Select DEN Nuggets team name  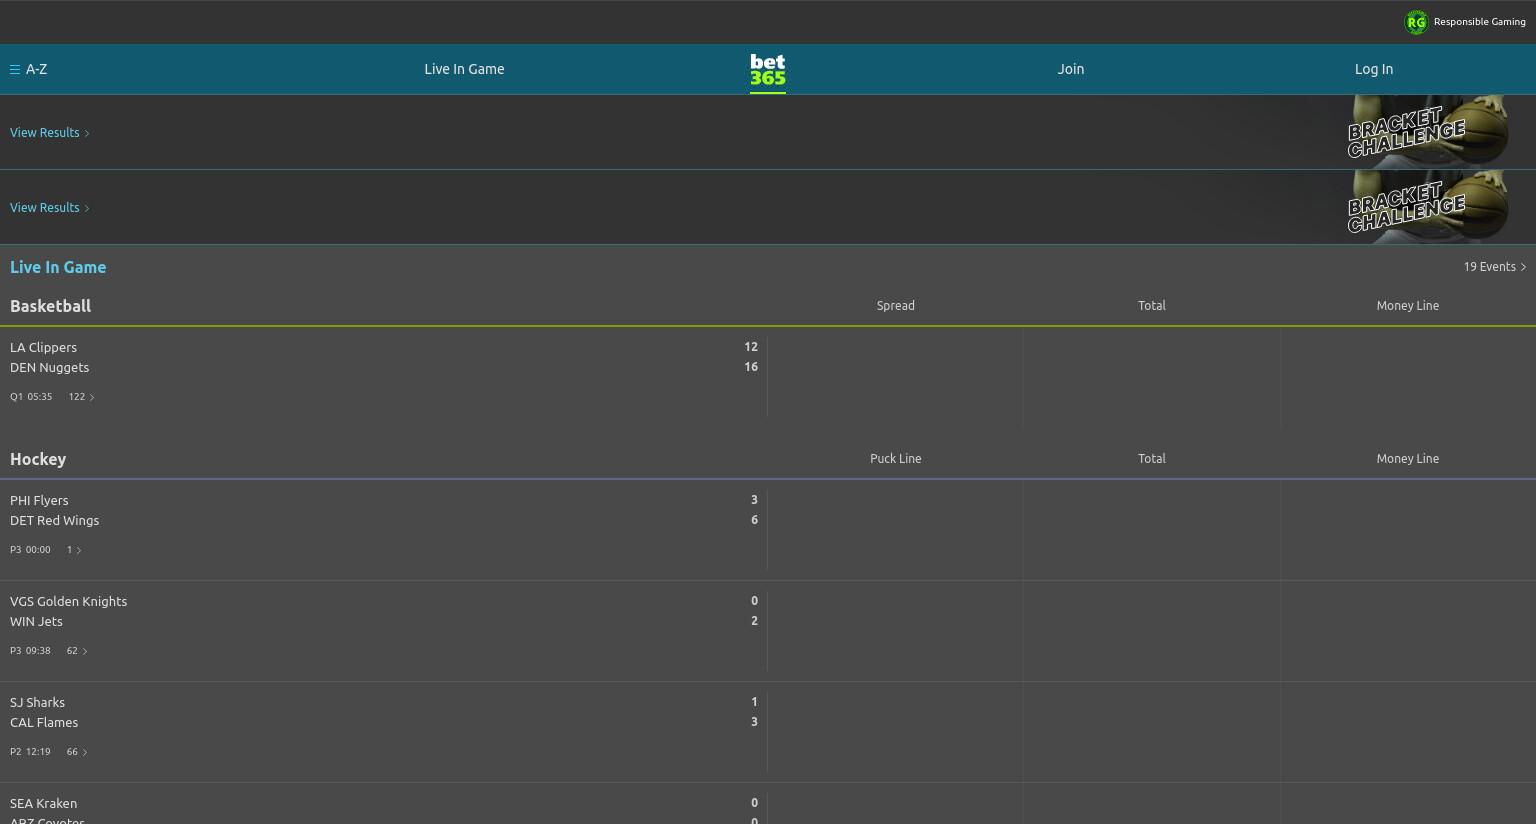(x=49, y=367)
